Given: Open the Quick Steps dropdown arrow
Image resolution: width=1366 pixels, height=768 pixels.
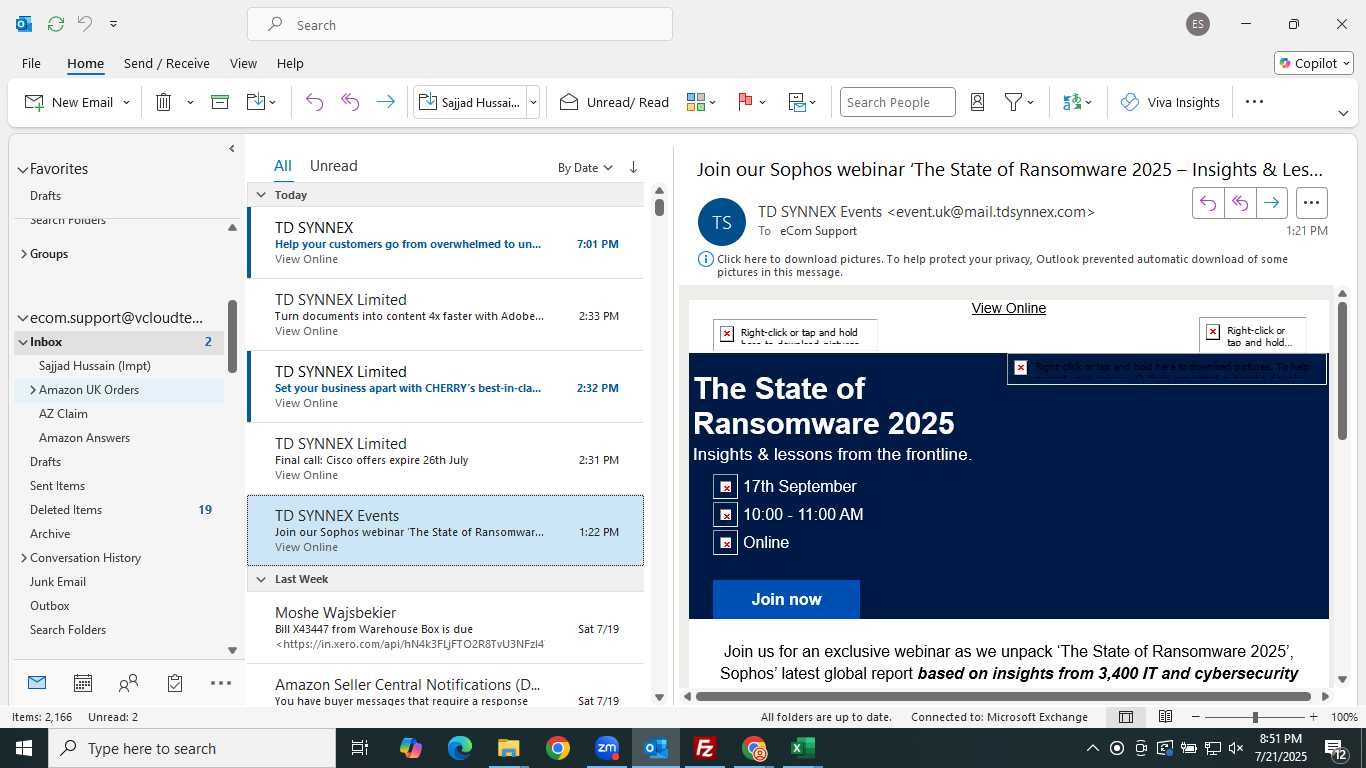Looking at the screenshot, I should (x=533, y=102).
